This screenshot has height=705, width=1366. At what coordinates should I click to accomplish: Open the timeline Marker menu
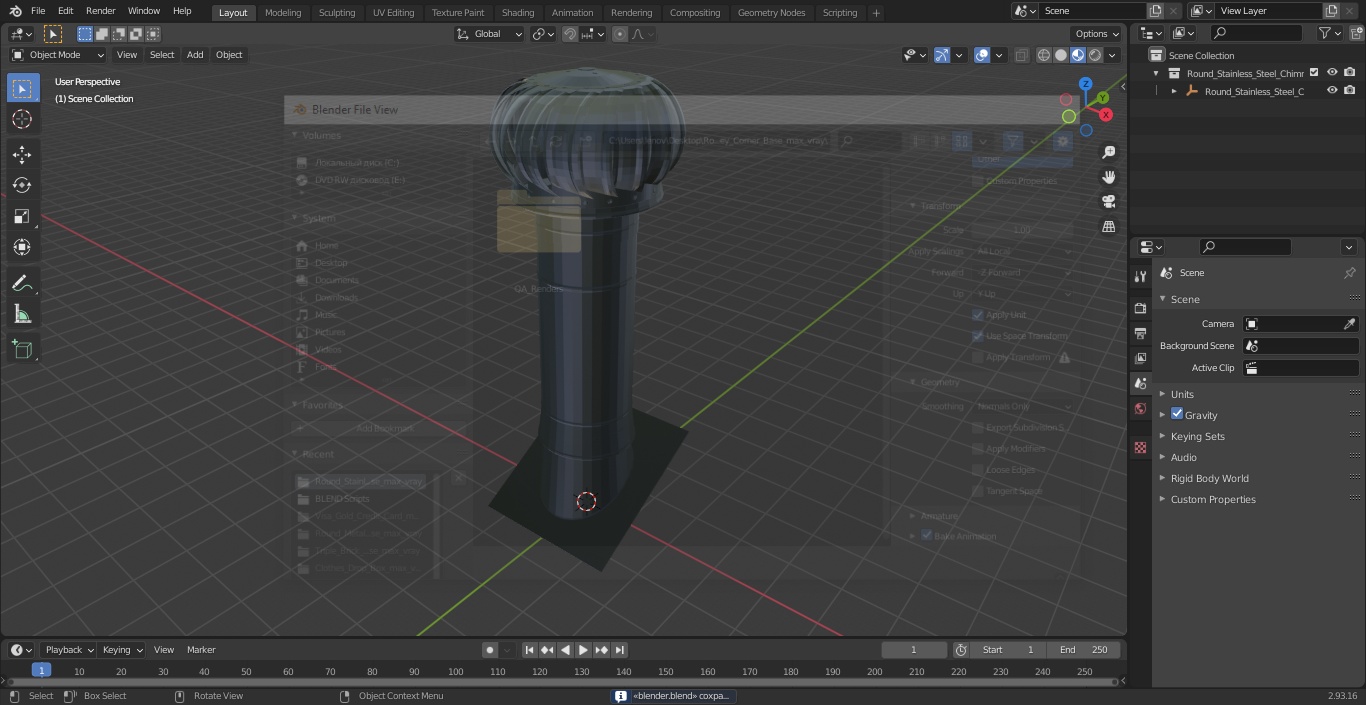coord(201,650)
